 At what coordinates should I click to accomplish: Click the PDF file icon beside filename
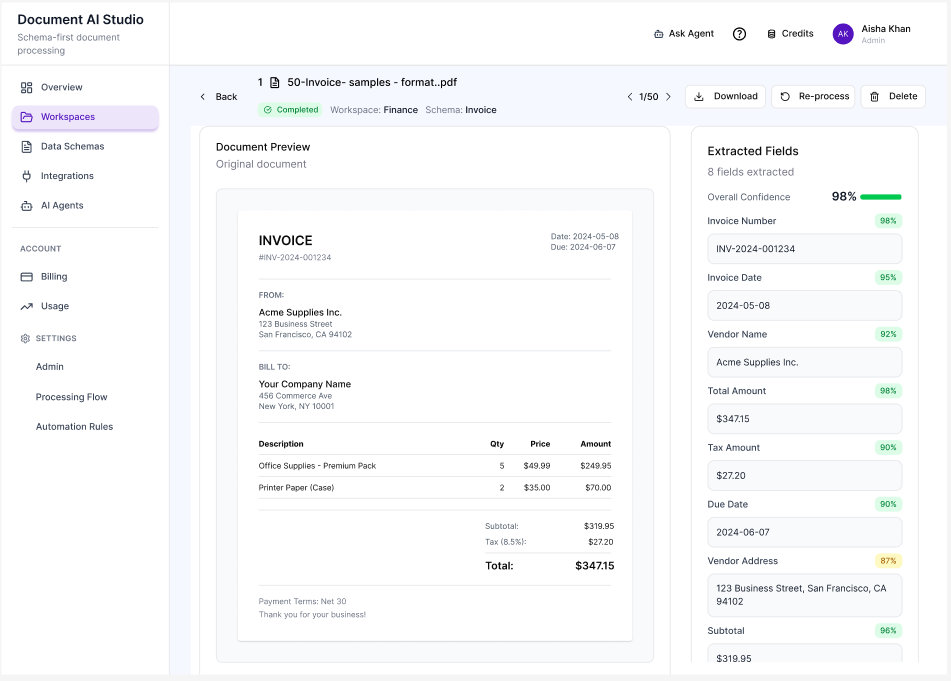pyautogui.click(x=274, y=82)
